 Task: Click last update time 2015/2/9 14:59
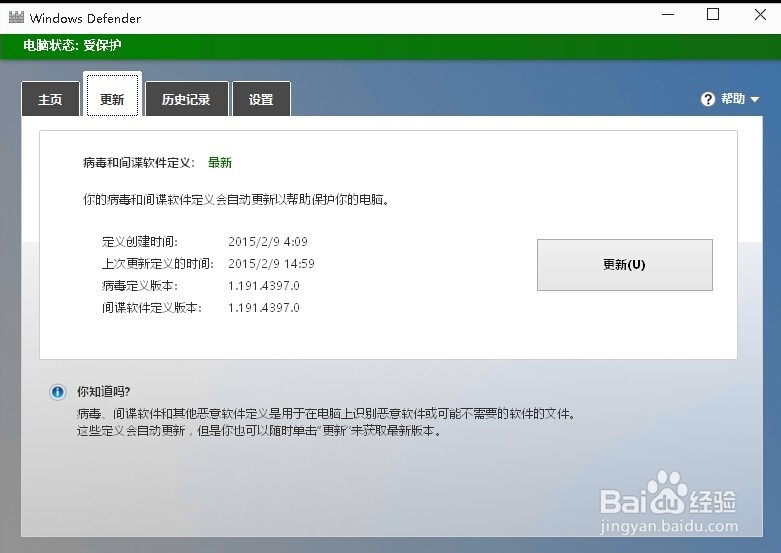[x=271, y=264]
